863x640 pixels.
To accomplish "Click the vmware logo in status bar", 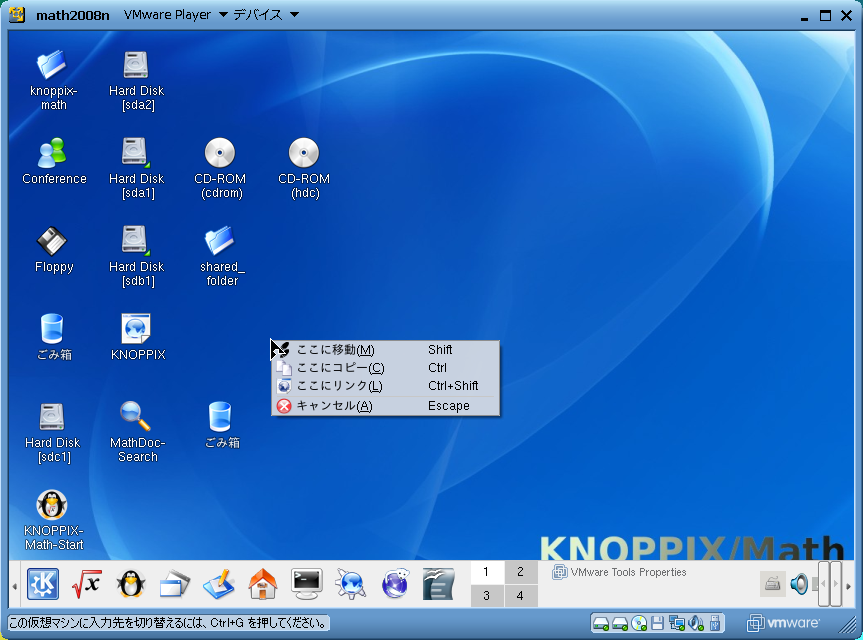I will tap(783, 623).
